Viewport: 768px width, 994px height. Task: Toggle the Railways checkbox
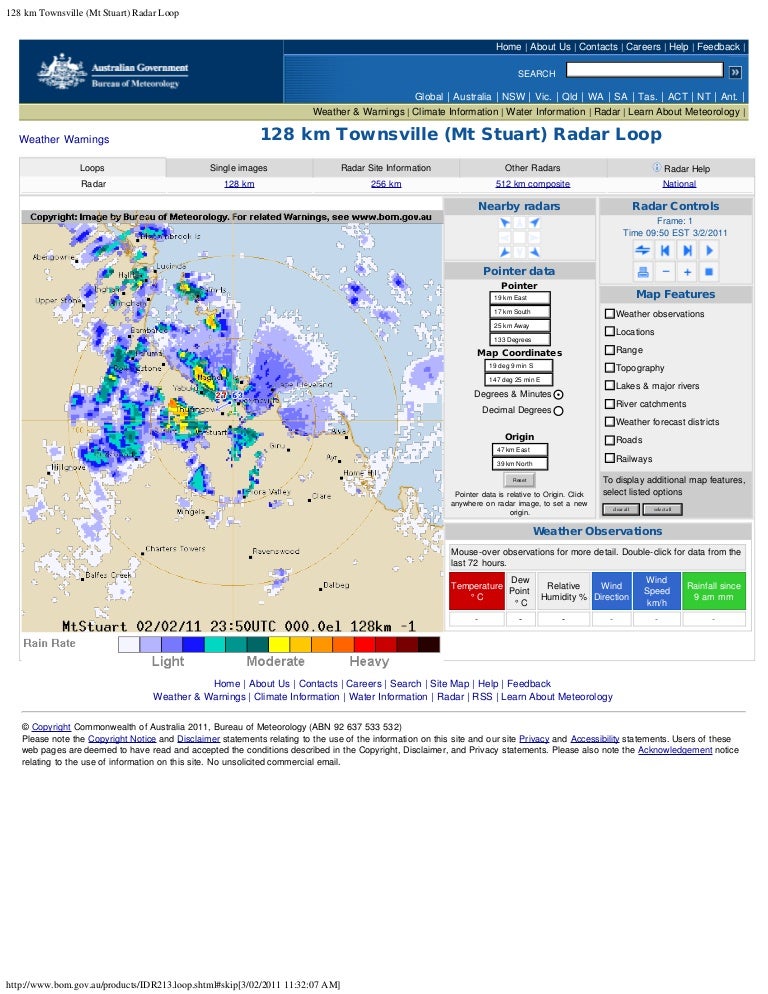pos(609,458)
